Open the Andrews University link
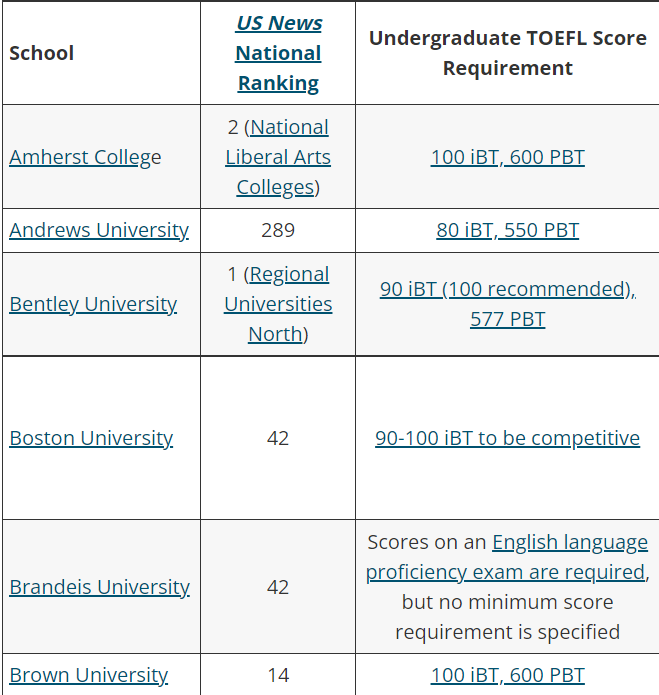 point(99,230)
